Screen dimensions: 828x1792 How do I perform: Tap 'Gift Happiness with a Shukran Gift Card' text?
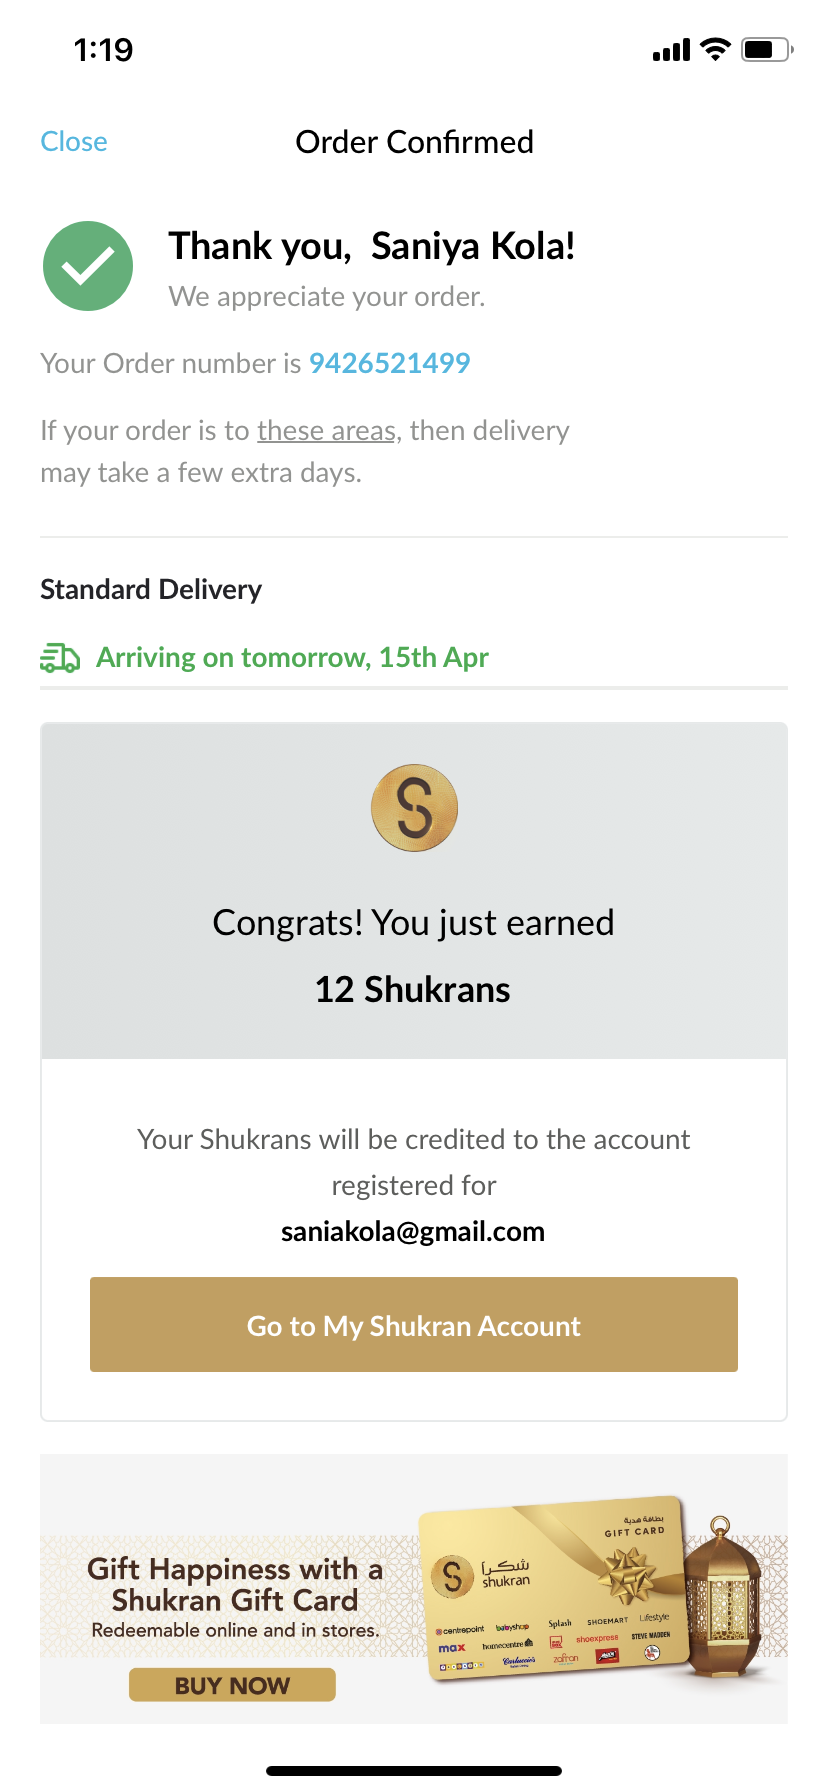coord(235,1584)
